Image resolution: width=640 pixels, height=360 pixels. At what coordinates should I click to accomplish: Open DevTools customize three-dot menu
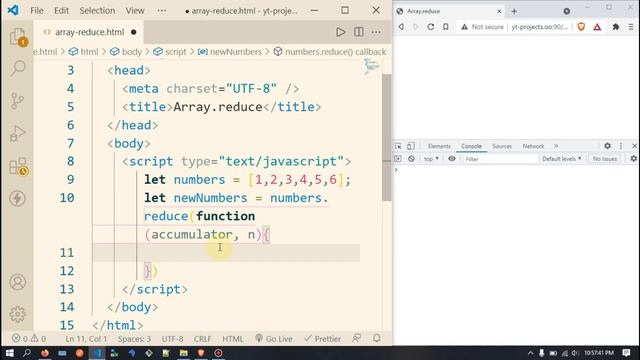coord(621,146)
